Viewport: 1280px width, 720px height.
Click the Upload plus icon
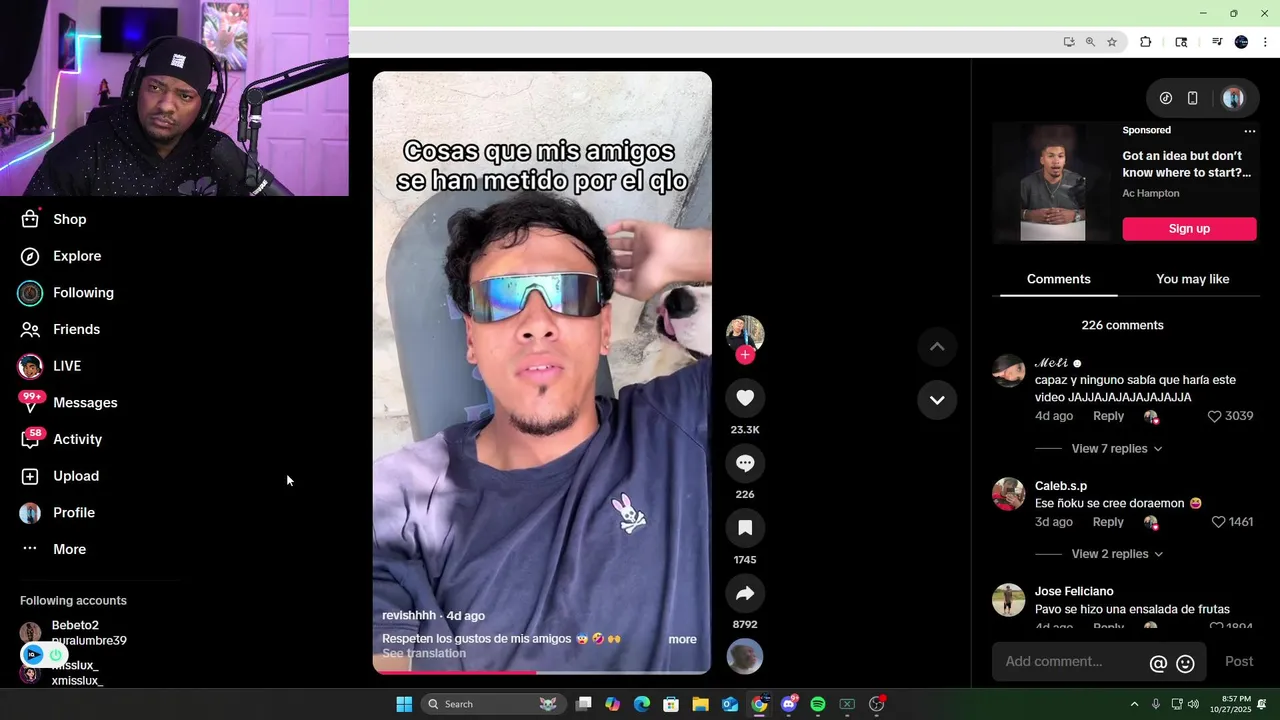tap(30, 476)
